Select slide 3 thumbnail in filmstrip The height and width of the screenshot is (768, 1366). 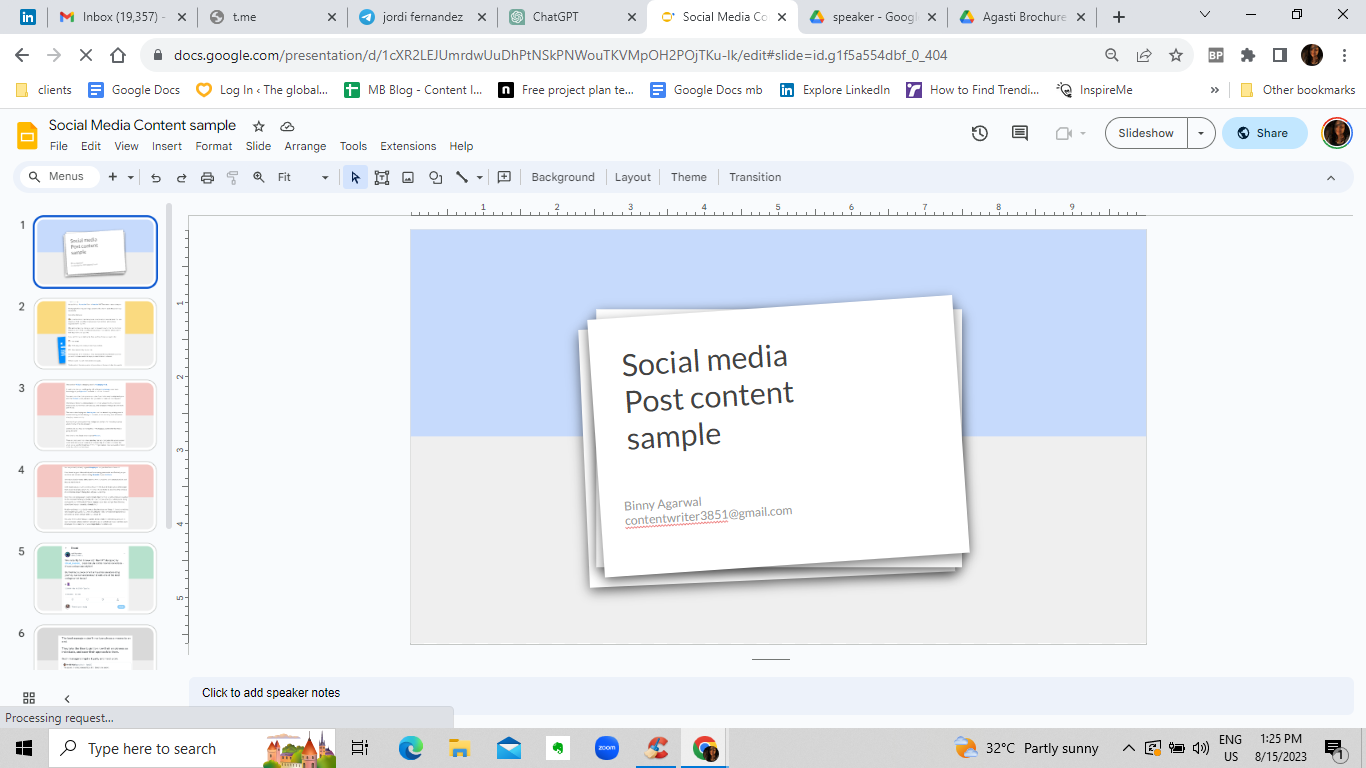click(x=95, y=415)
